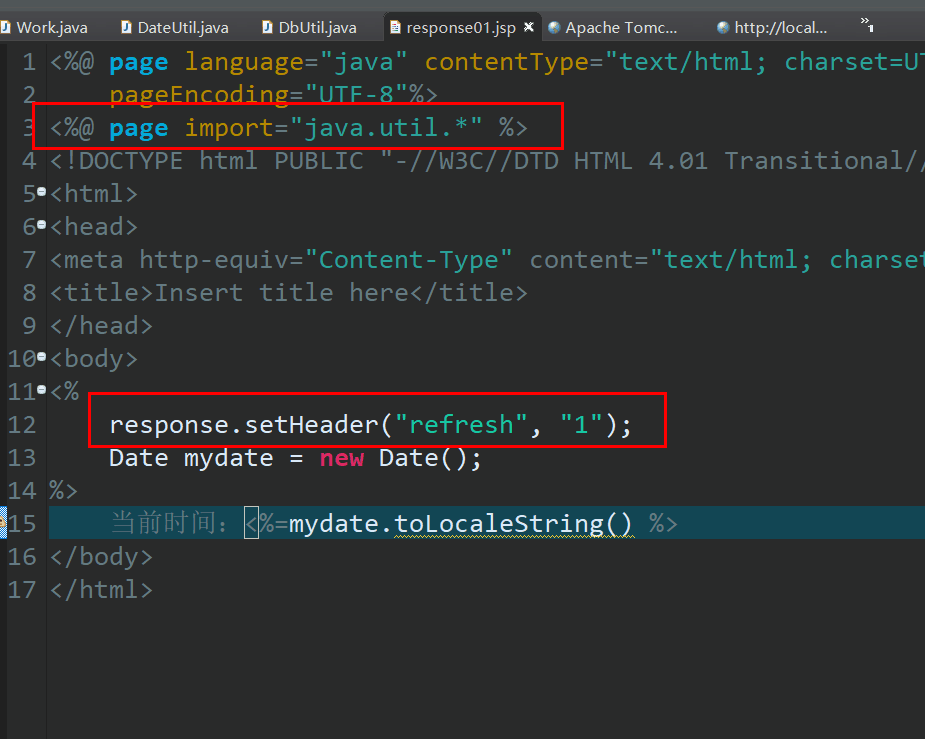Click the http://local globe icon
Image resolution: width=925 pixels, height=739 pixels.
(723, 28)
